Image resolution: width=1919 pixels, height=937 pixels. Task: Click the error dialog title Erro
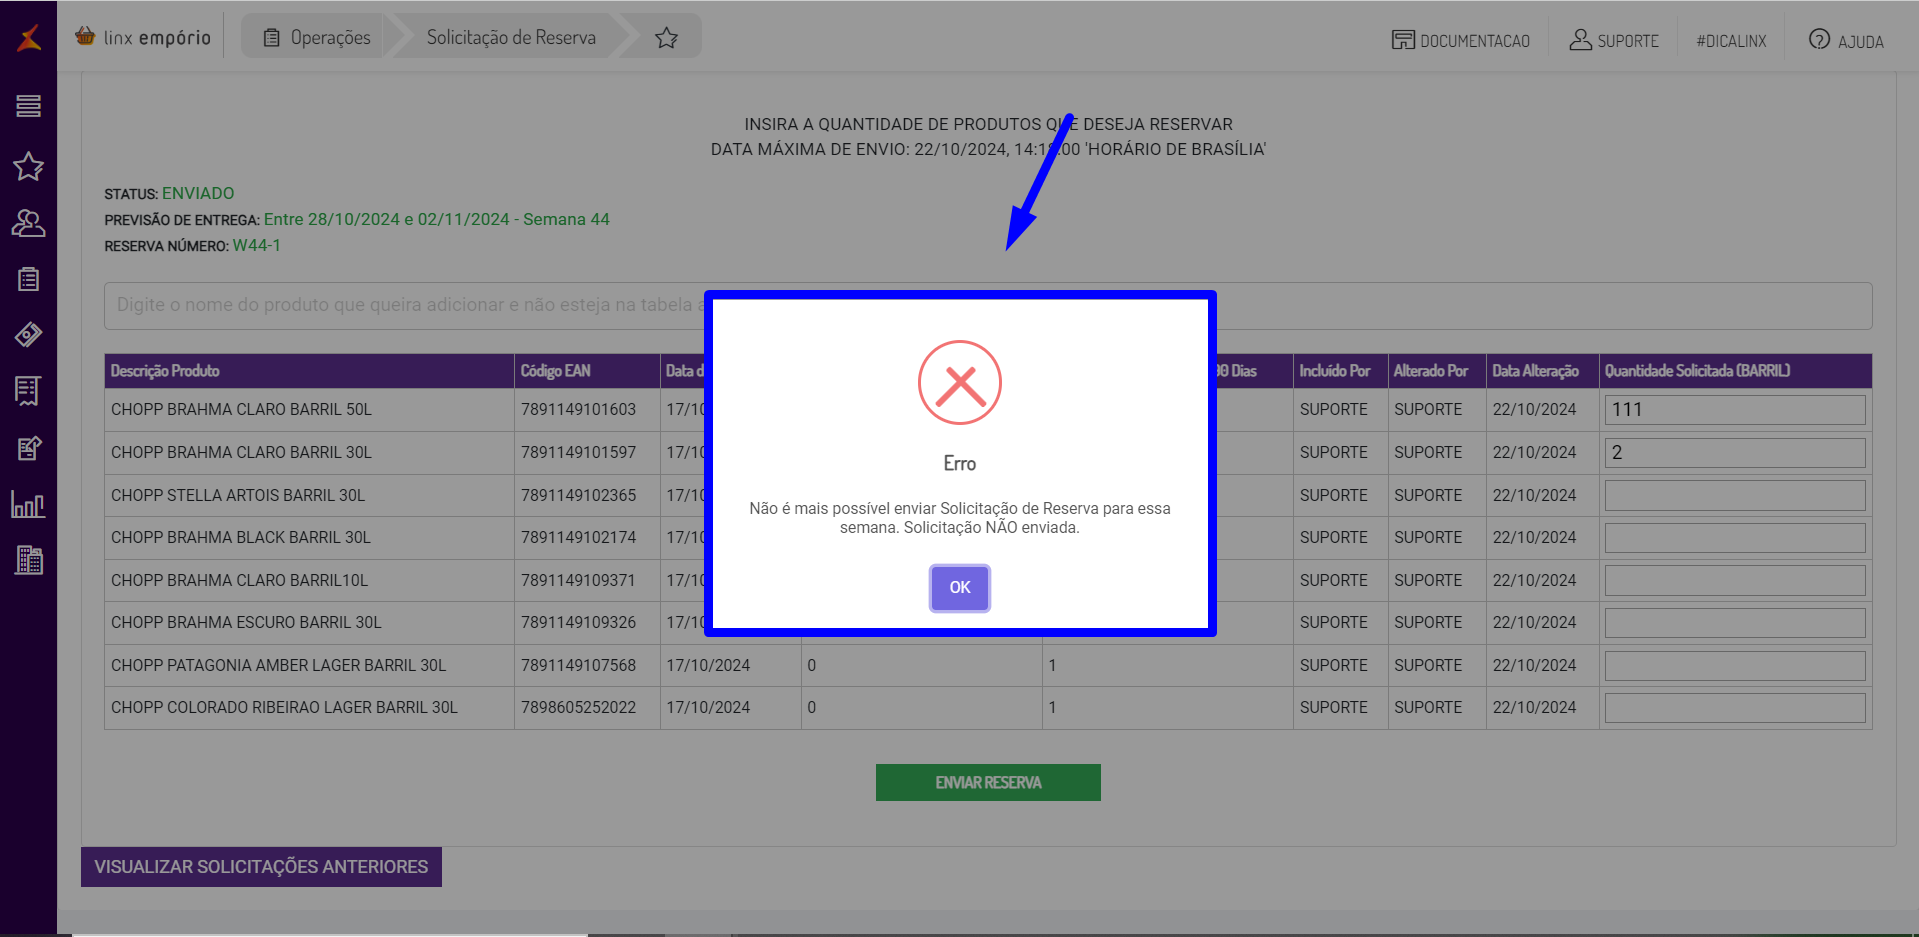tap(960, 464)
